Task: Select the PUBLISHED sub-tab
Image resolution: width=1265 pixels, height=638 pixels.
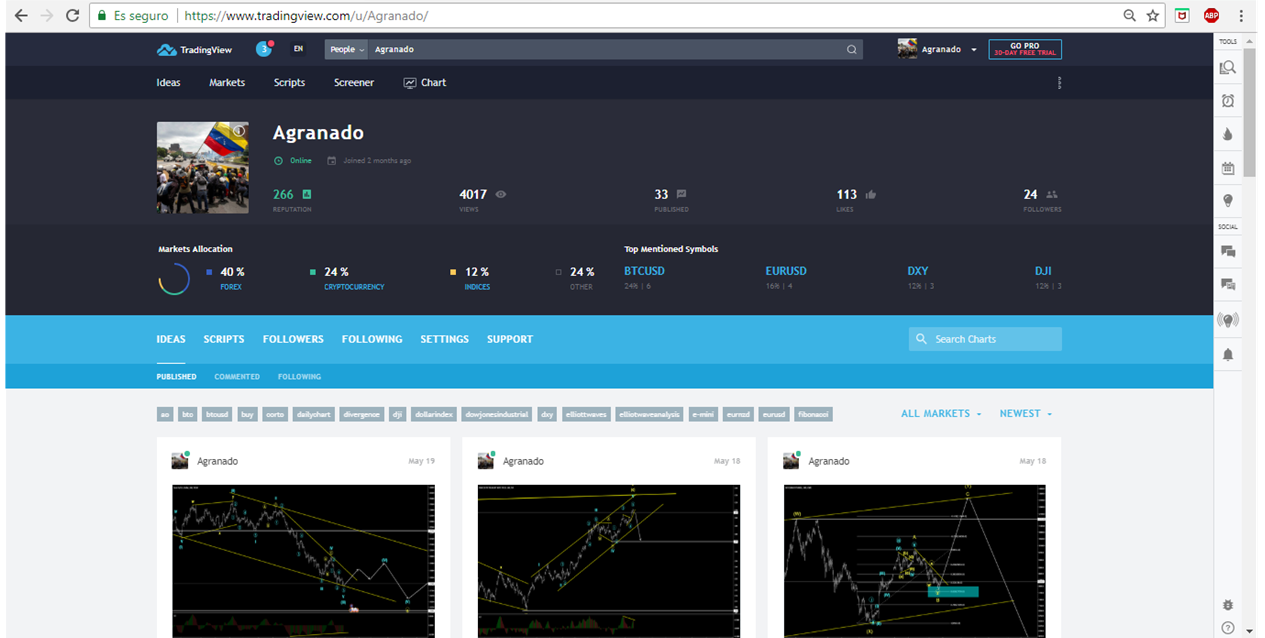Action: coord(176,377)
